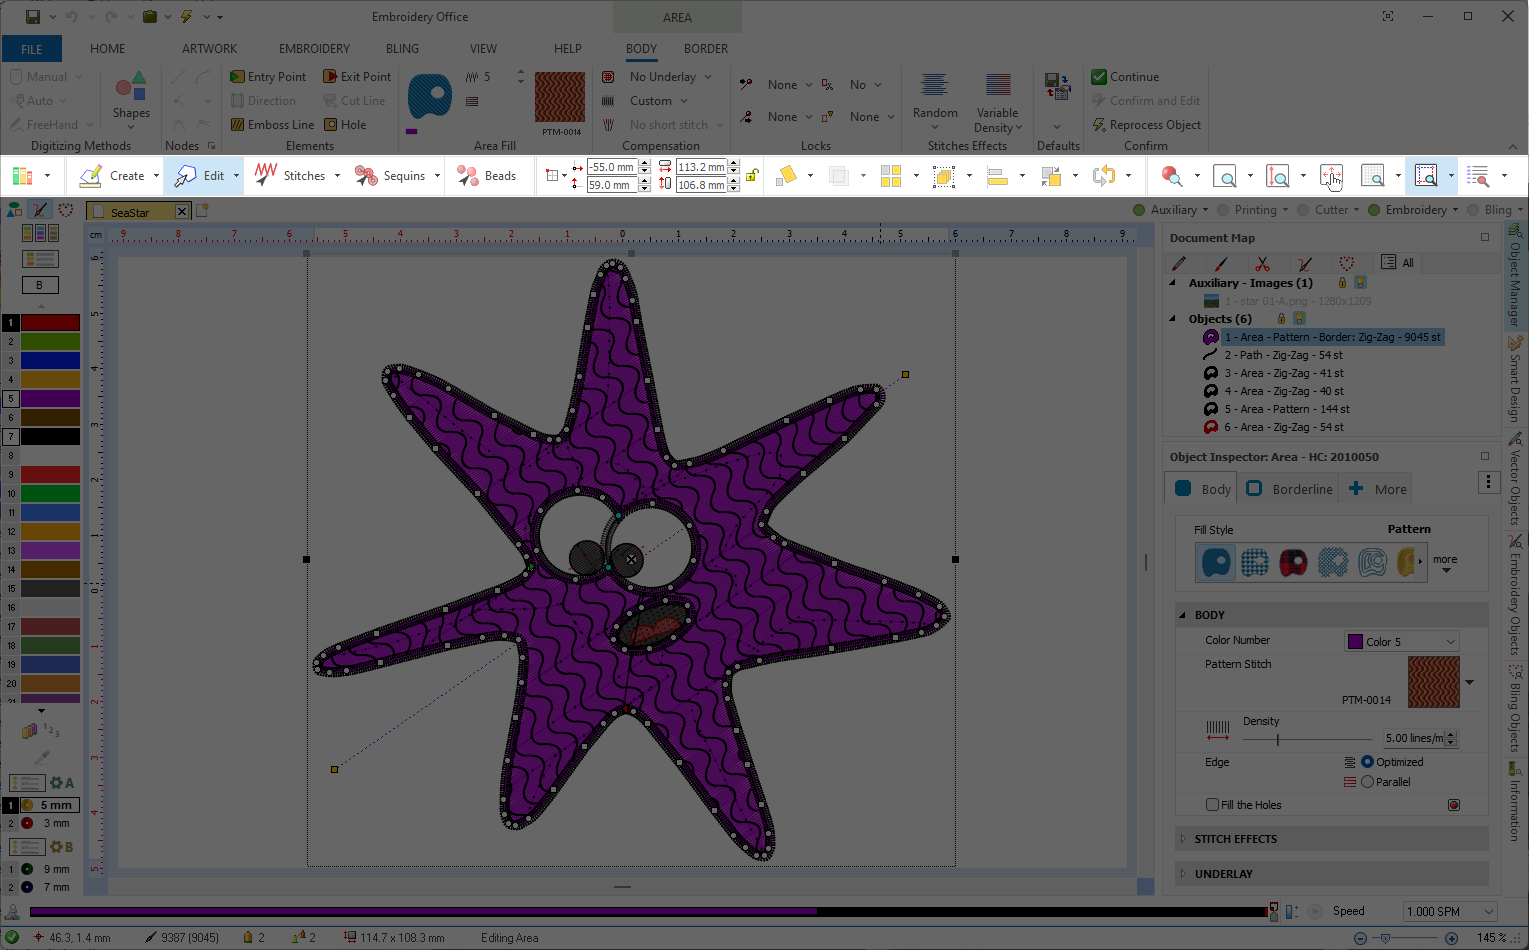The image size is (1529, 950).
Task: Select the Shapes tool in ribbon
Action: pyautogui.click(x=131, y=96)
